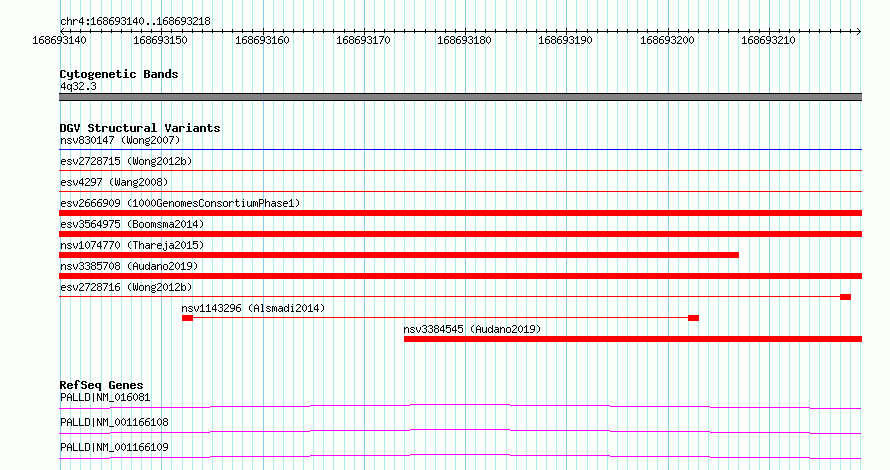Click the right red block of nsv1143296
Image resolution: width=890 pixels, height=470 pixels.
point(693,318)
